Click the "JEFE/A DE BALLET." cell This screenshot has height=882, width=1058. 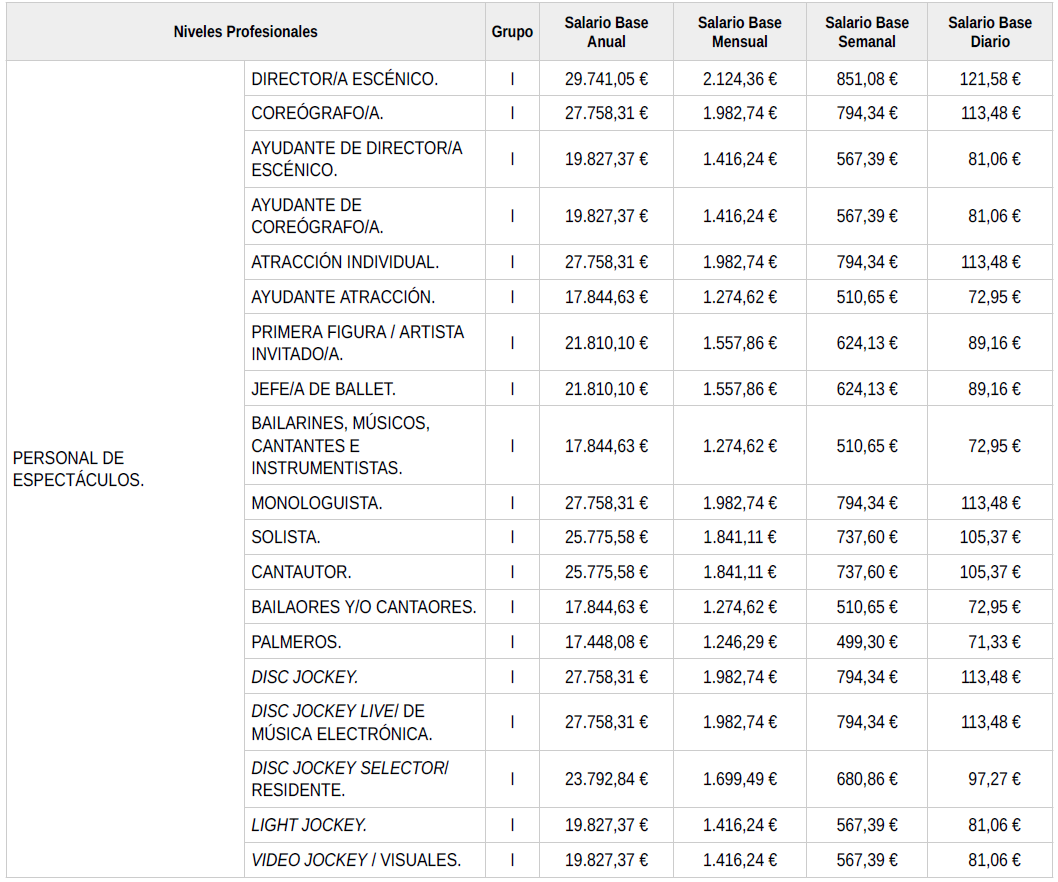(323, 389)
